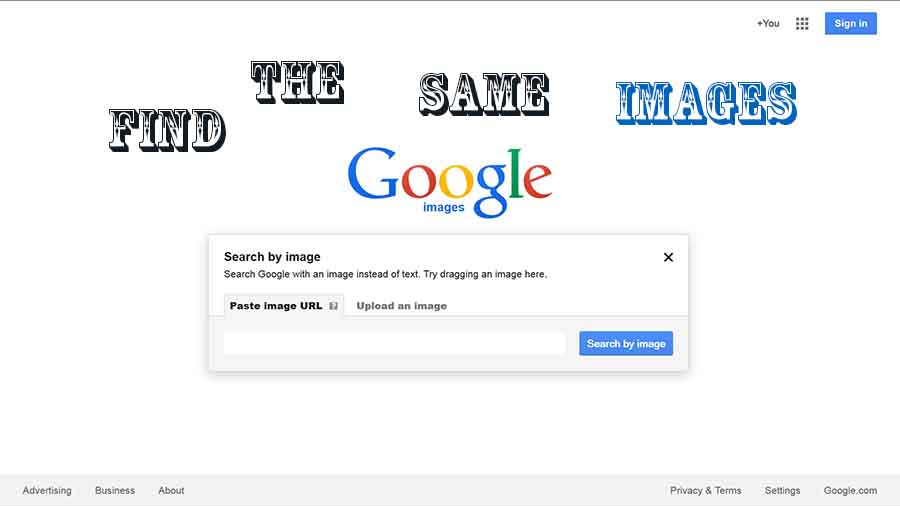Switch to the Upload an image tab

(402, 306)
